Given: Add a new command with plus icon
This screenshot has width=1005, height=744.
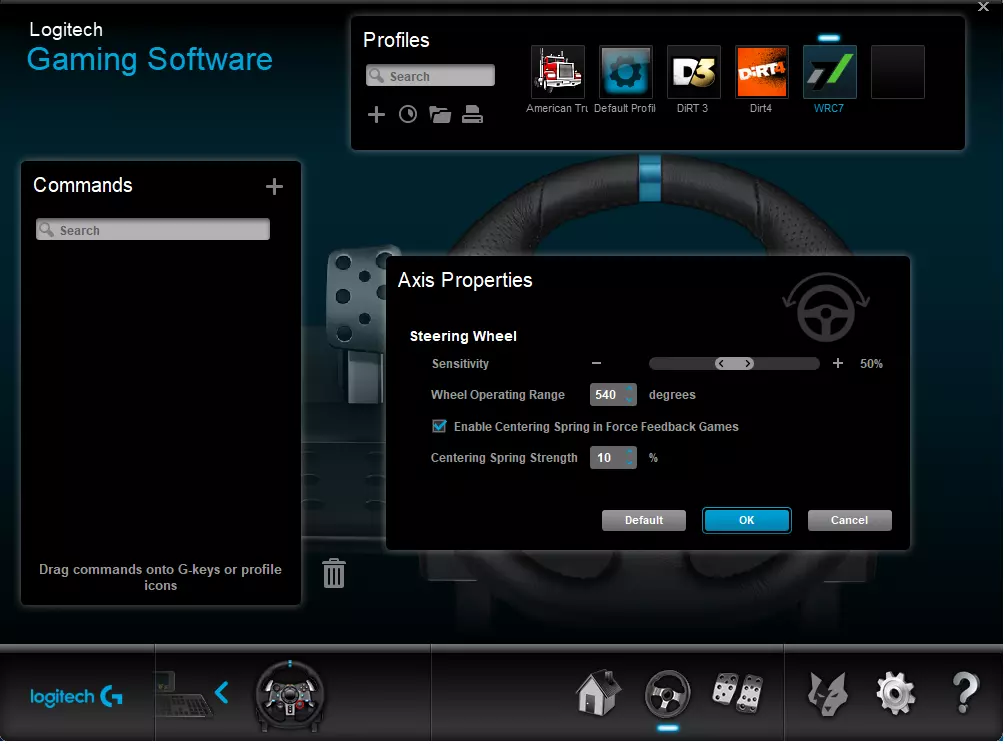Looking at the screenshot, I should pyautogui.click(x=274, y=186).
